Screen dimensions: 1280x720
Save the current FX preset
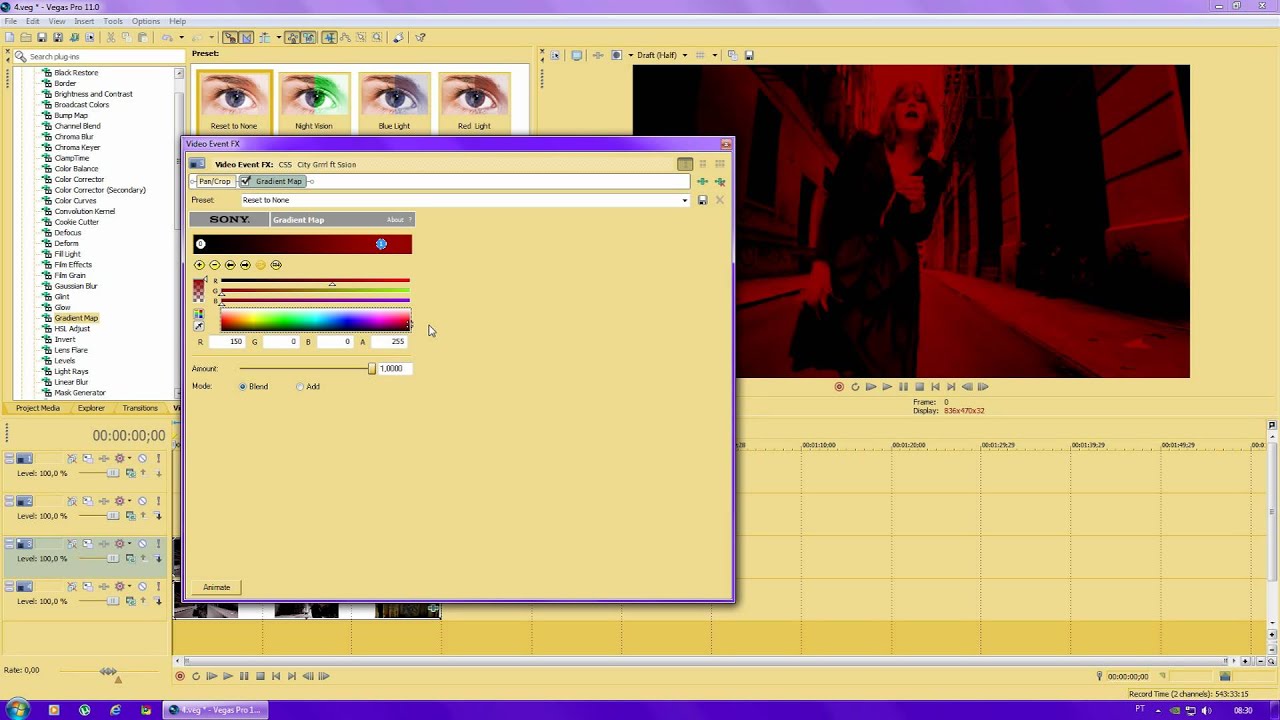pos(702,200)
